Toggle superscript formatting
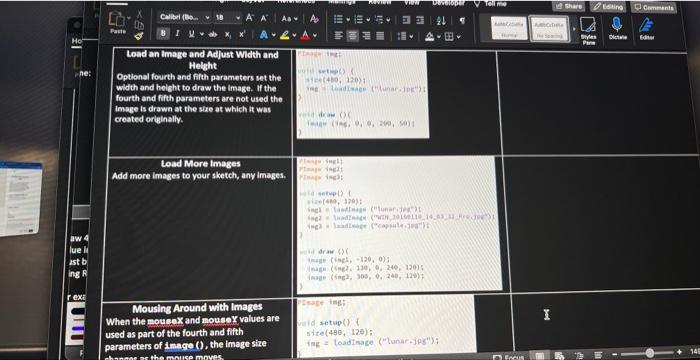This screenshot has height=360, width=700. point(242,34)
